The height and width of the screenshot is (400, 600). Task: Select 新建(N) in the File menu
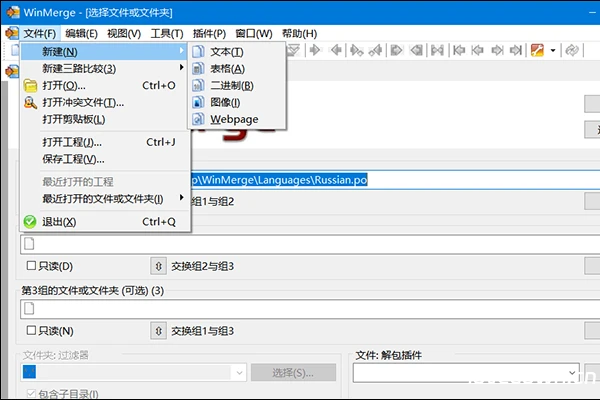click(x=104, y=52)
